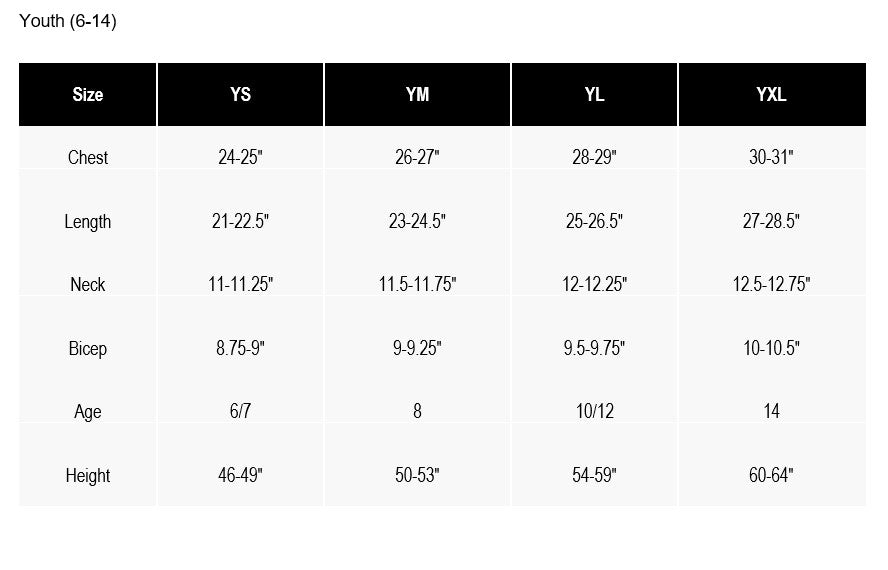The width and height of the screenshot is (888, 570).
Task: Click YS chest value 24-25"
Action: 240,157
